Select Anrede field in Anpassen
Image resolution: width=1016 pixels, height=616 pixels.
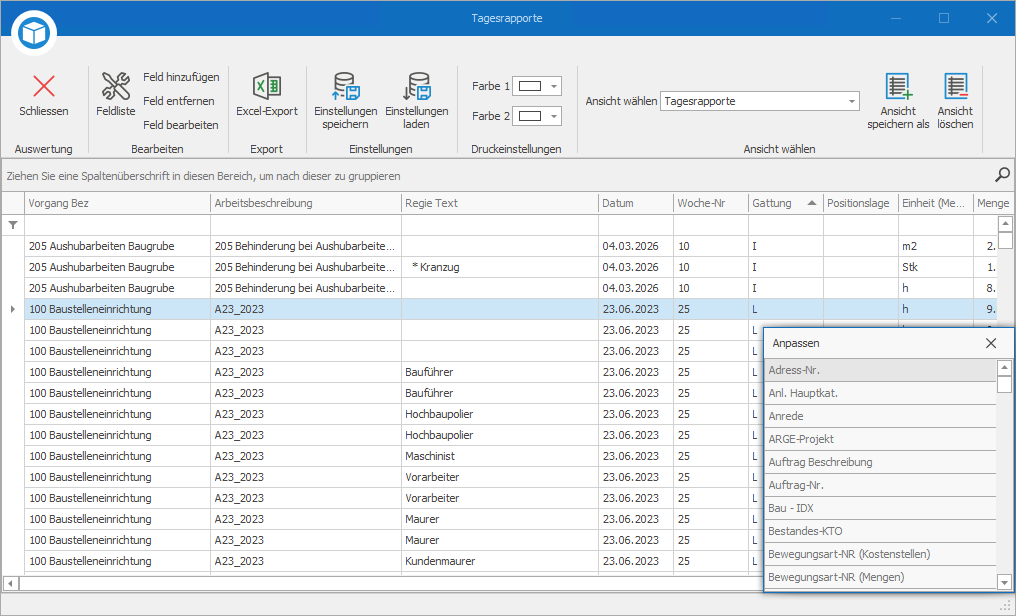coord(880,416)
